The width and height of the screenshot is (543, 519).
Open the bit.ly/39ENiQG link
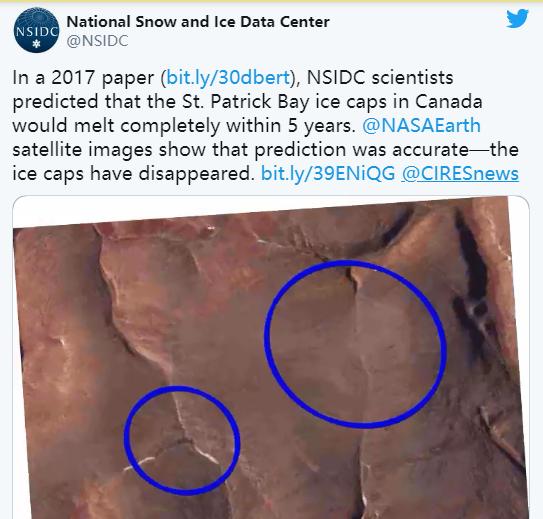pyautogui.click(x=328, y=173)
